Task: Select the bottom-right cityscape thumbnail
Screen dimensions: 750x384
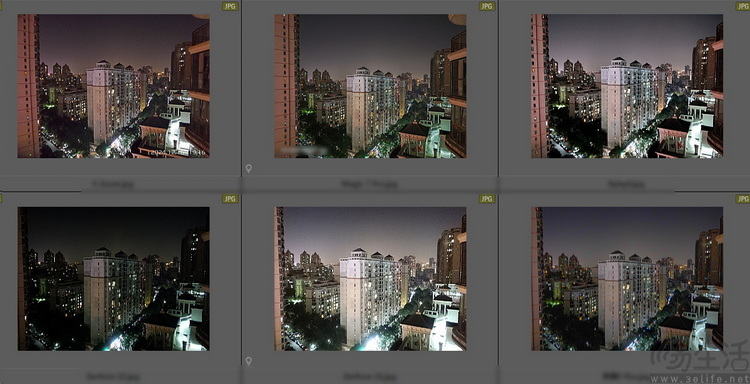Action: [627, 279]
